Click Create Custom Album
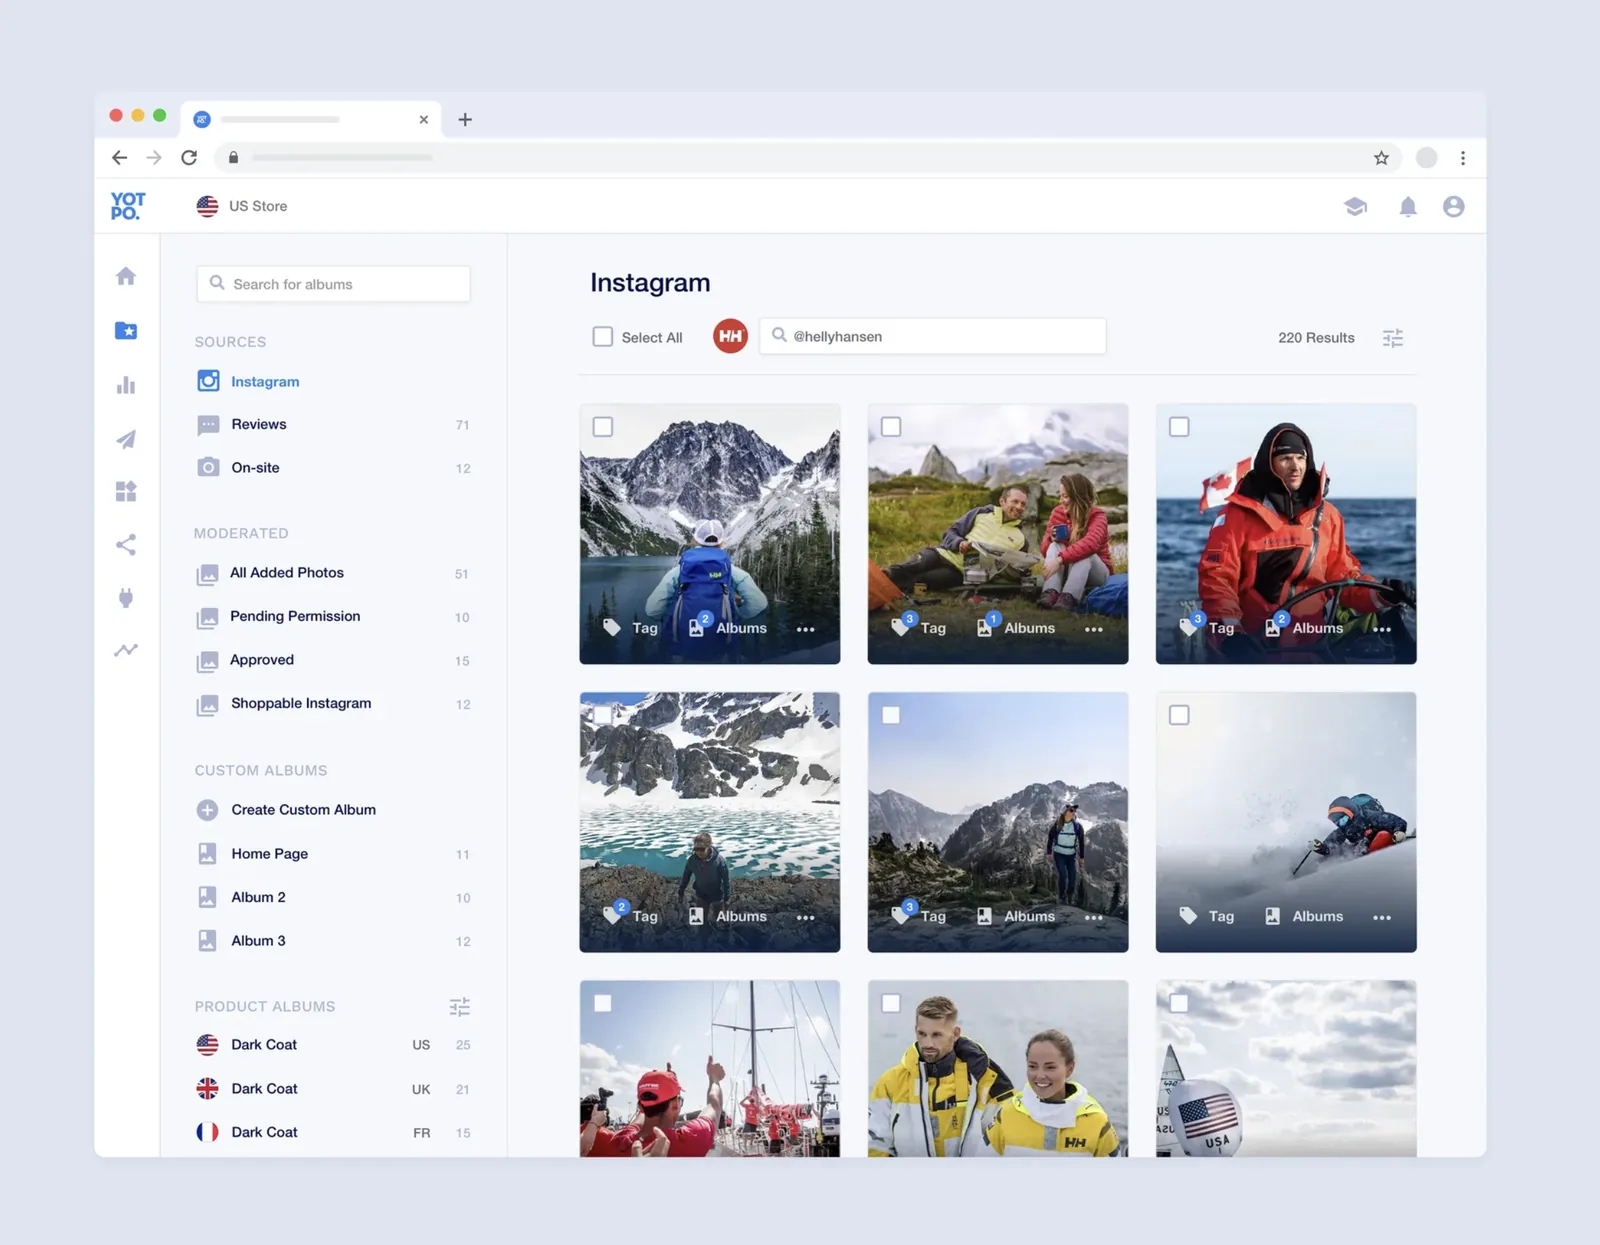 click(x=287, y=810)
